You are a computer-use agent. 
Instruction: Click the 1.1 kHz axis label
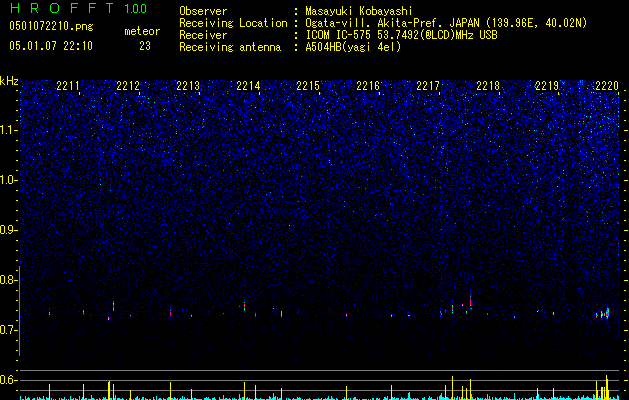click(9, 130)
